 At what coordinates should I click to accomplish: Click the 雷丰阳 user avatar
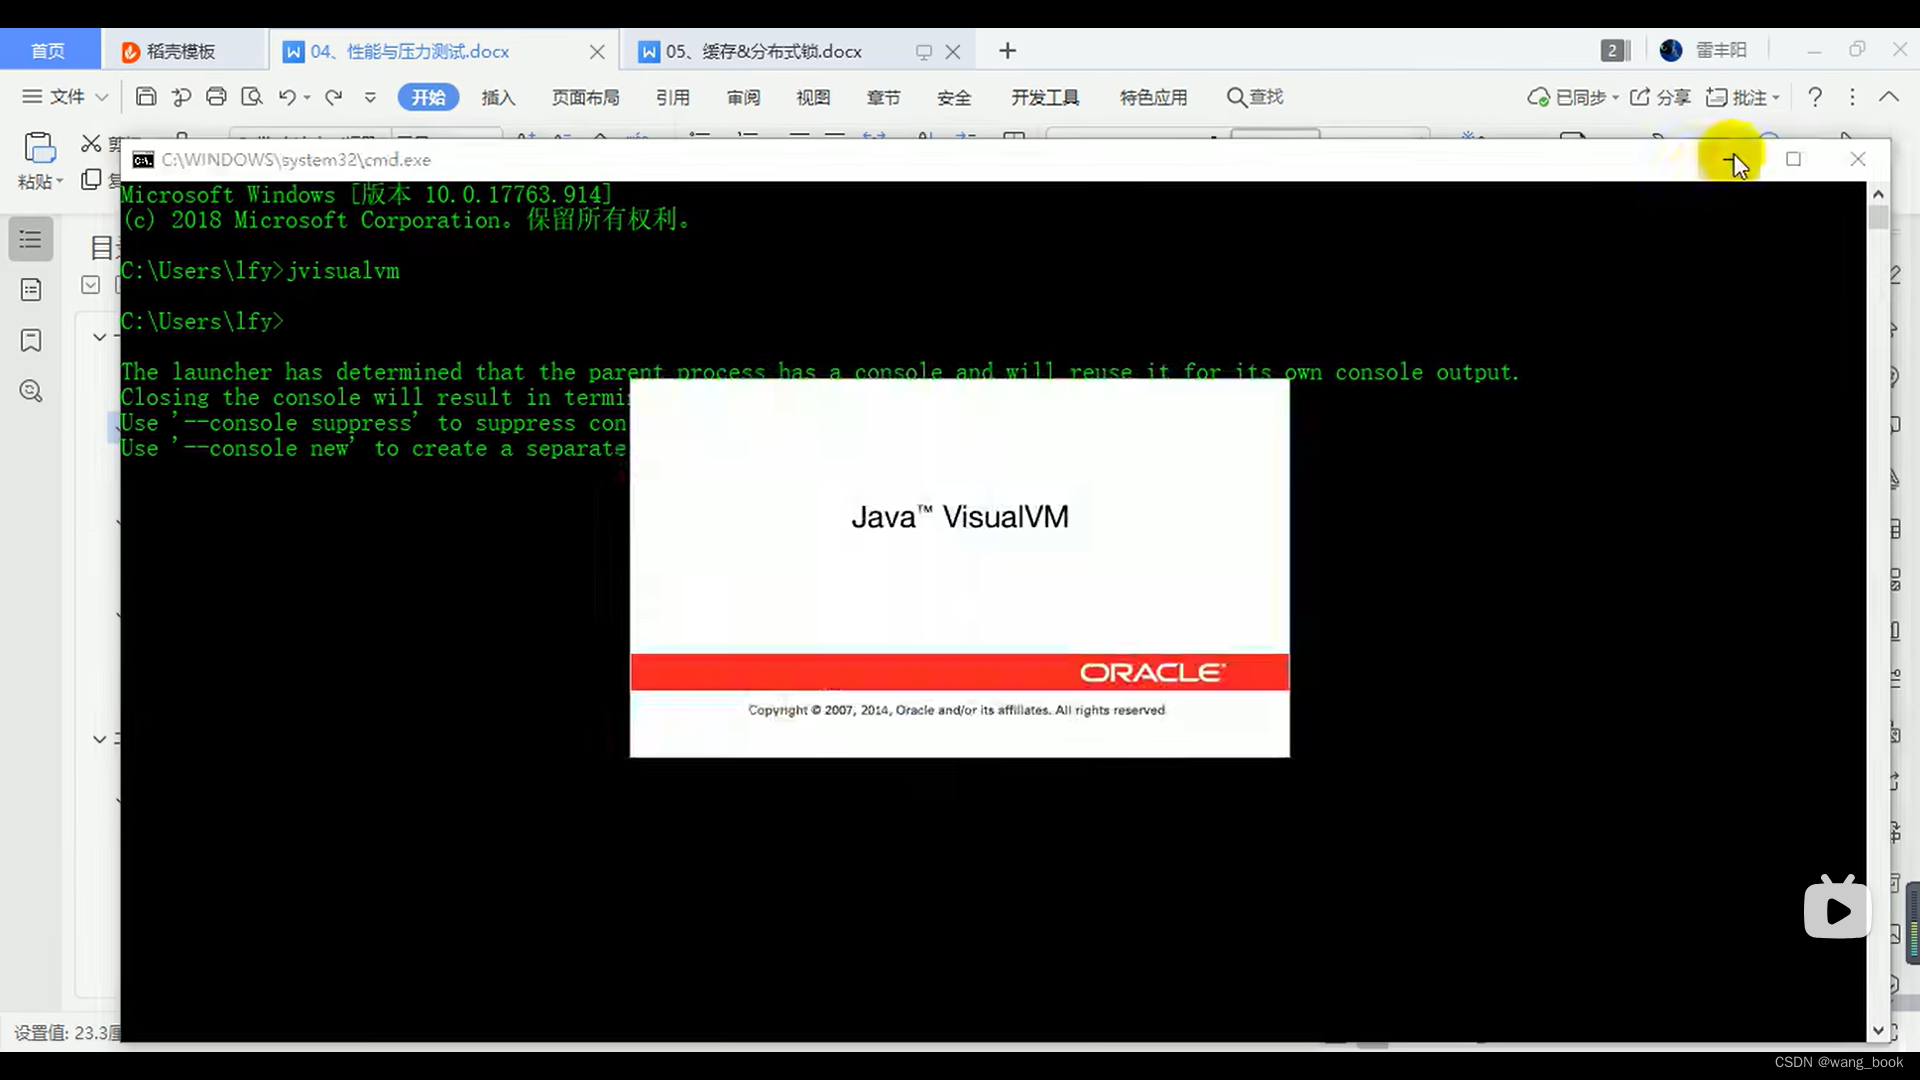[x=1671, y=50]
